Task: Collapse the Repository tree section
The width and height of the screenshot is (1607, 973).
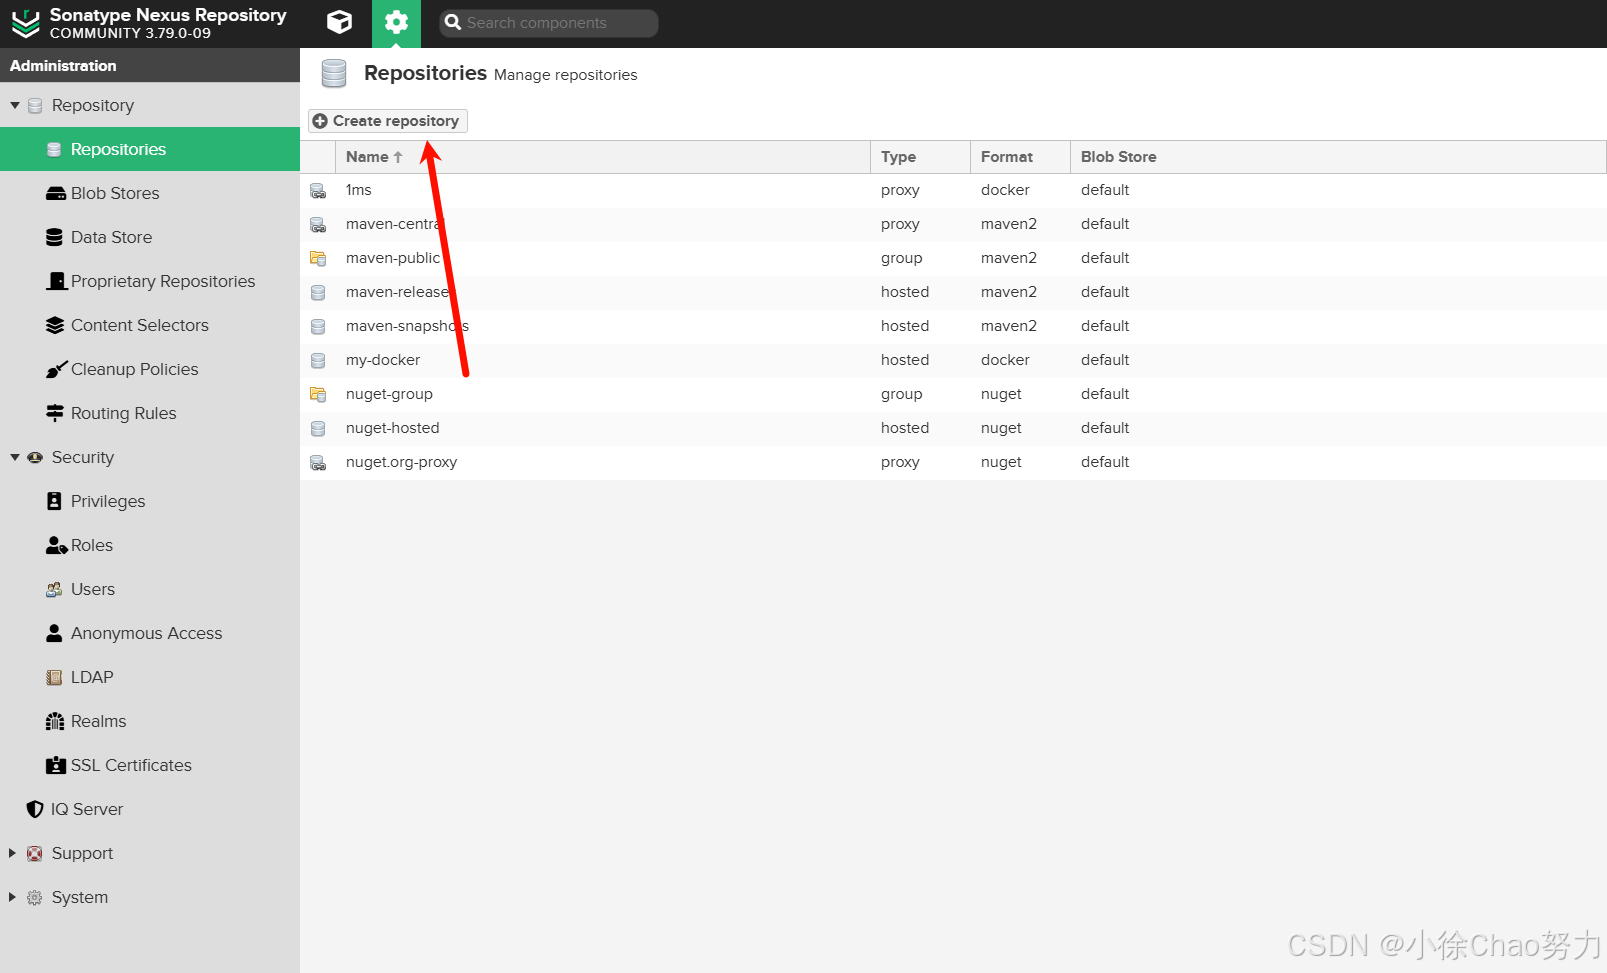Action: (x=15, y=105)
